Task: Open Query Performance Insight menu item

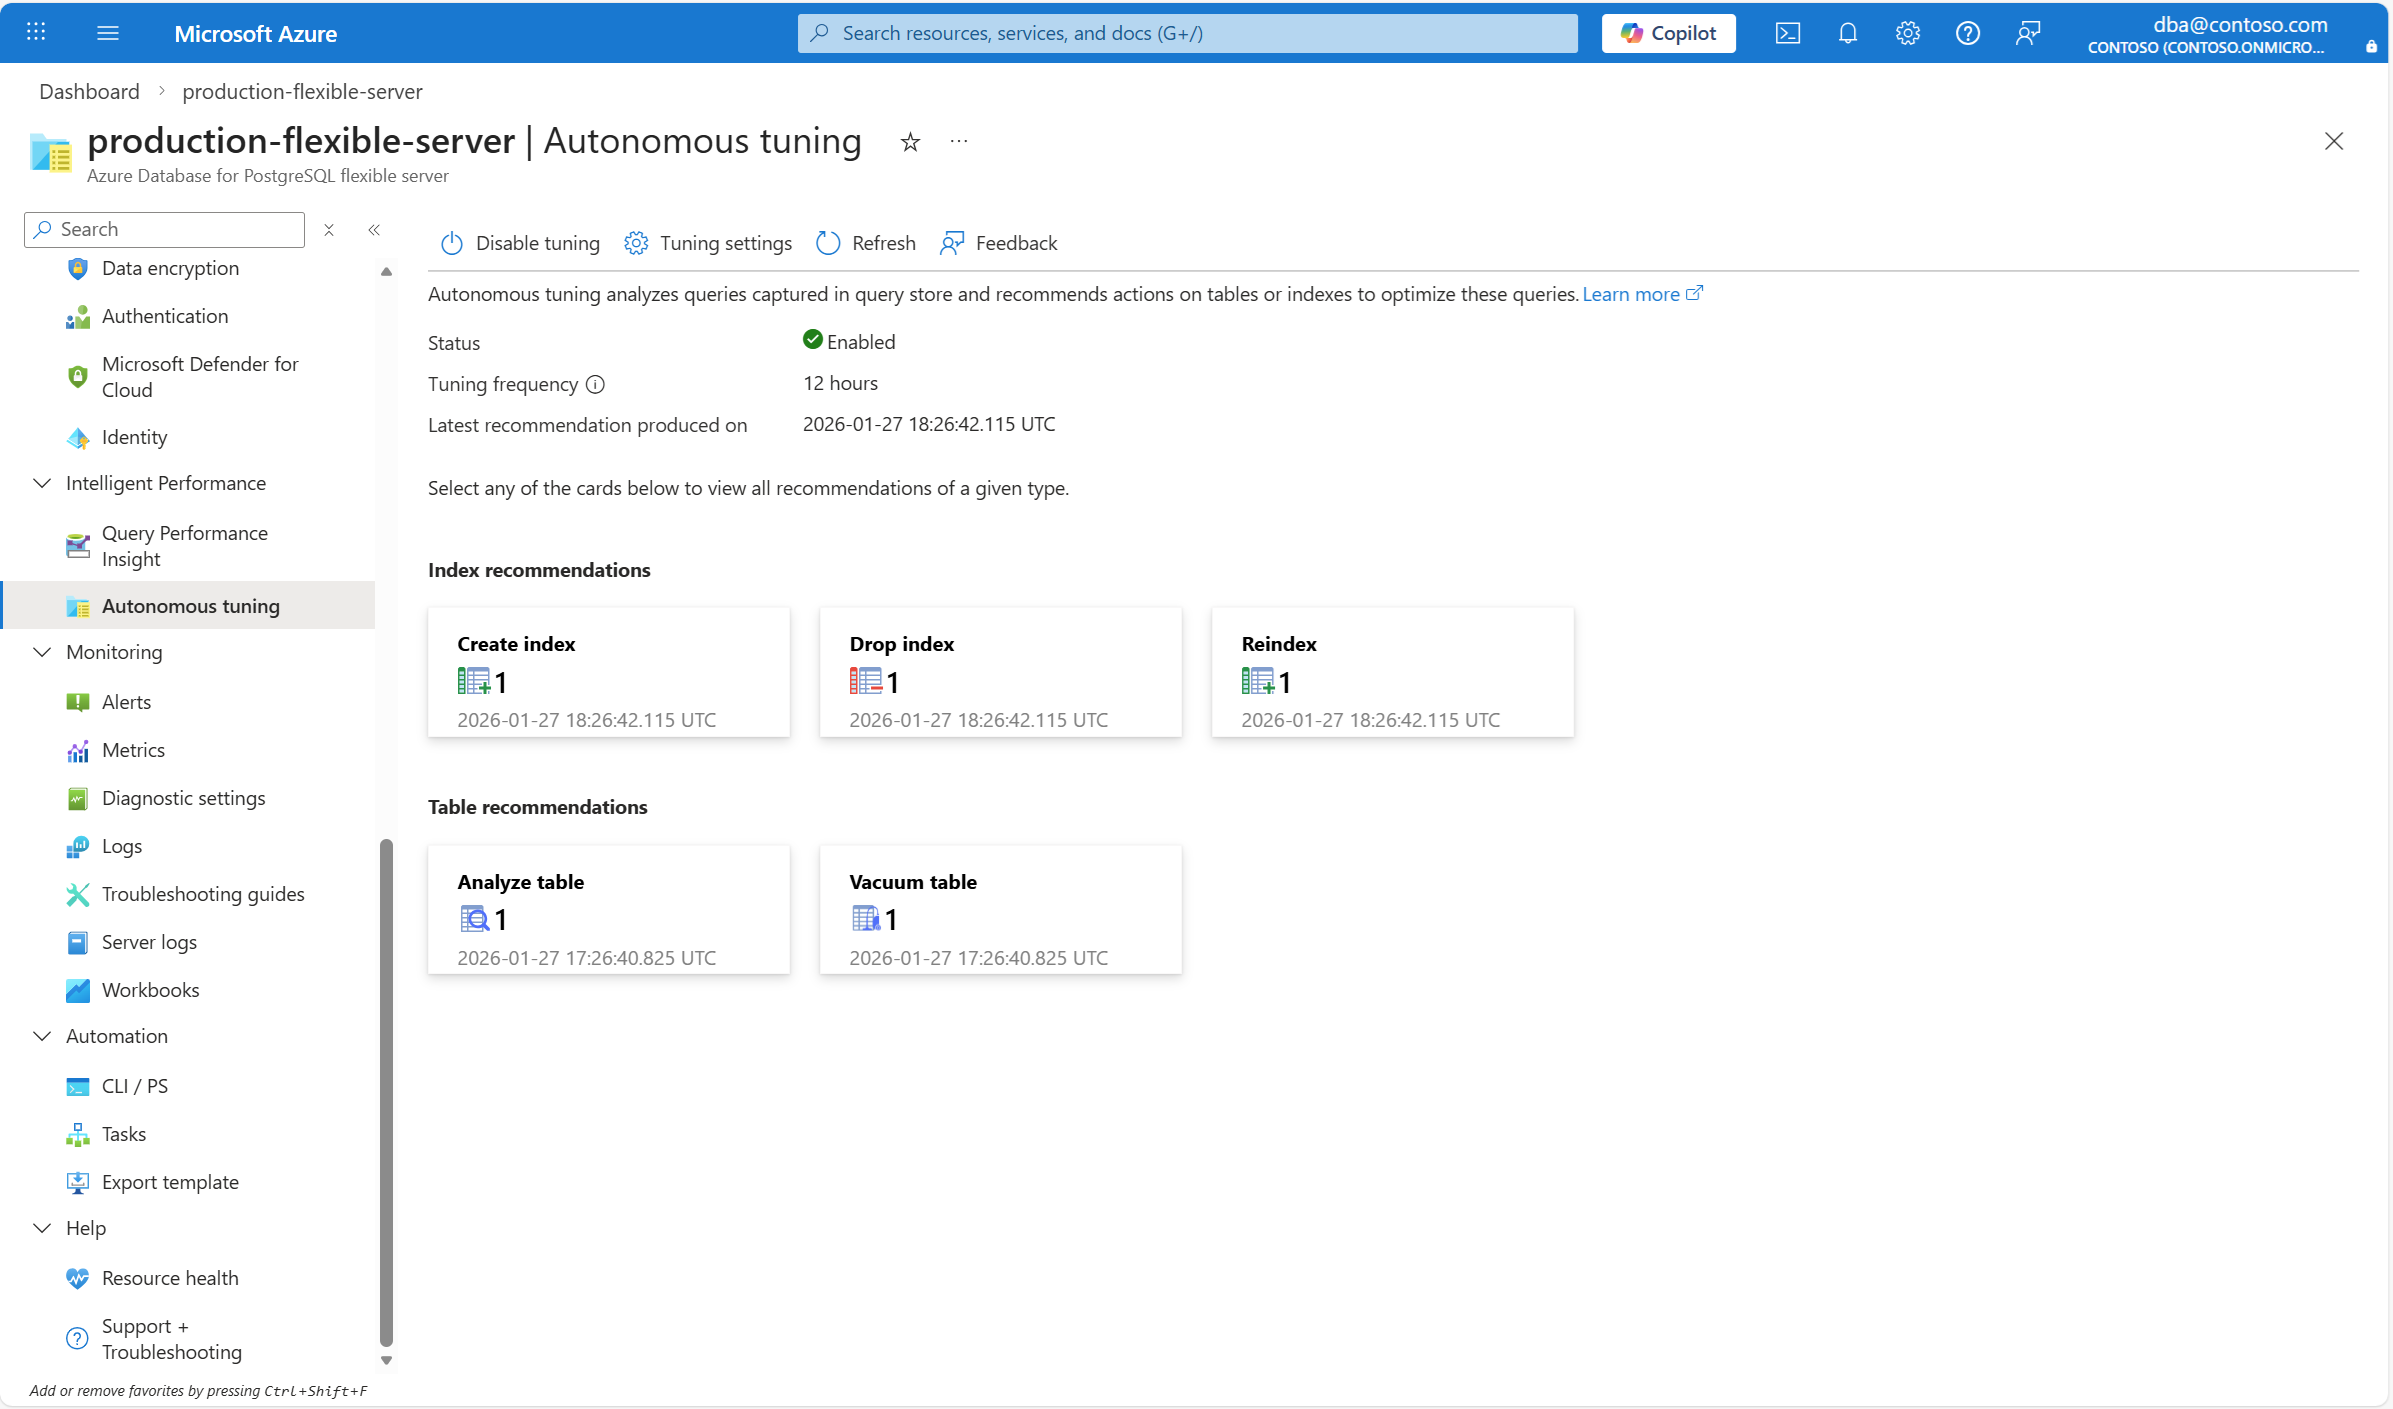Action: [184, 546]
